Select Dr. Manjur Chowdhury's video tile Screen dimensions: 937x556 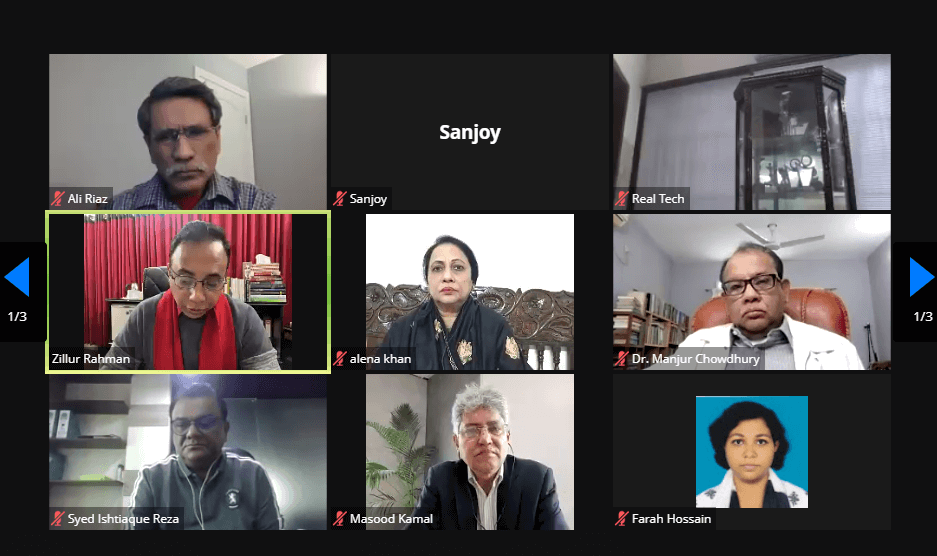coord(752,292)
